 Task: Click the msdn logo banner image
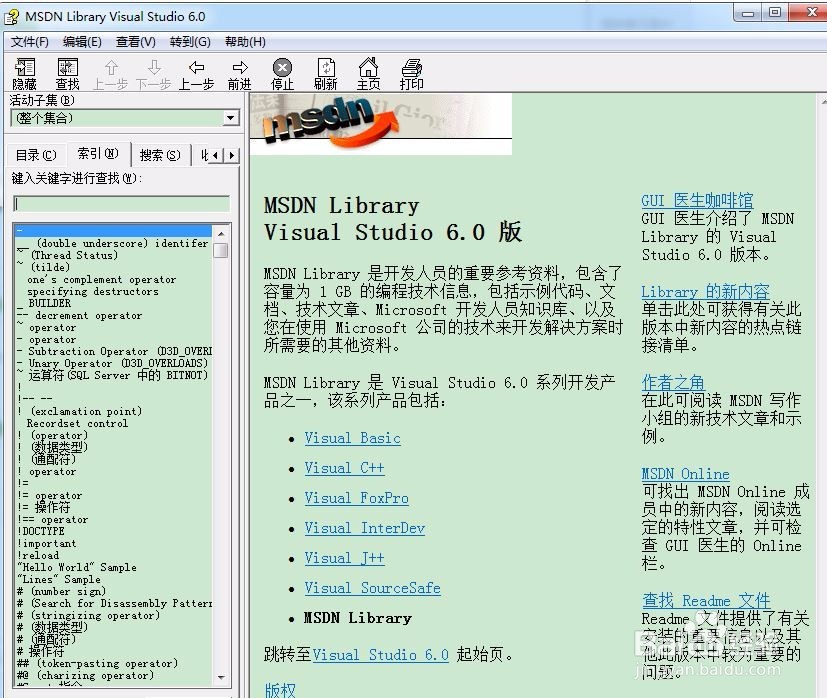(x=381, y=124)
